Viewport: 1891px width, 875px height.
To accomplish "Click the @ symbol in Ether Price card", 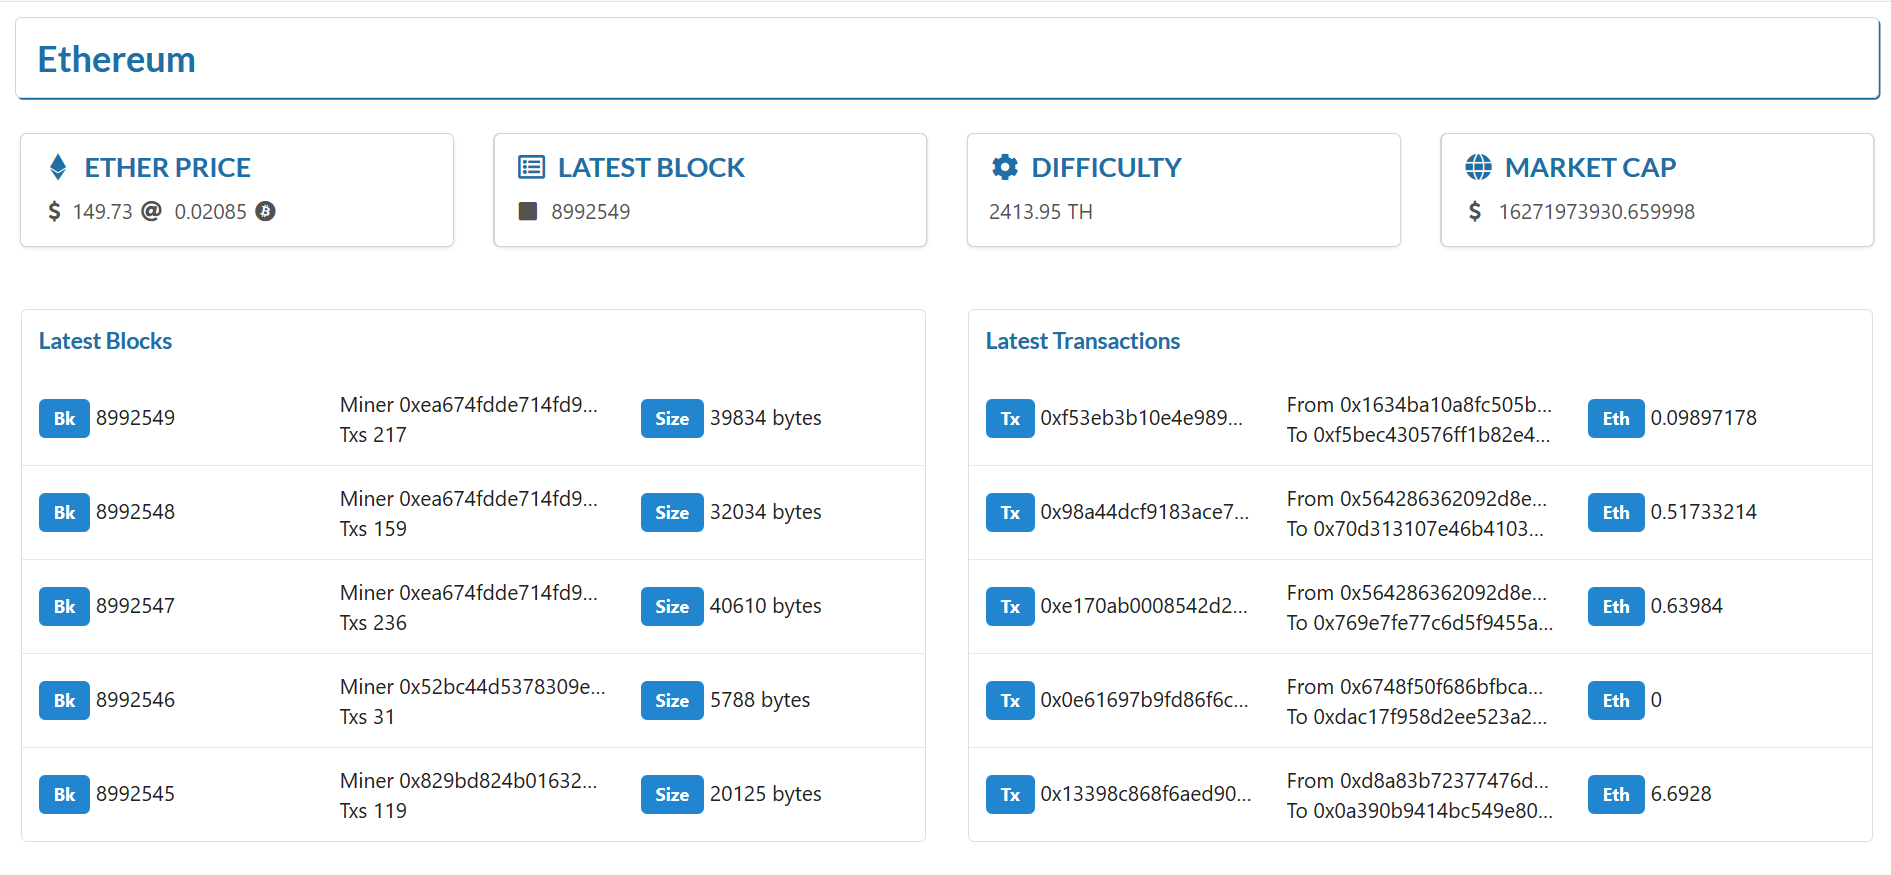I will coord(151,211).
